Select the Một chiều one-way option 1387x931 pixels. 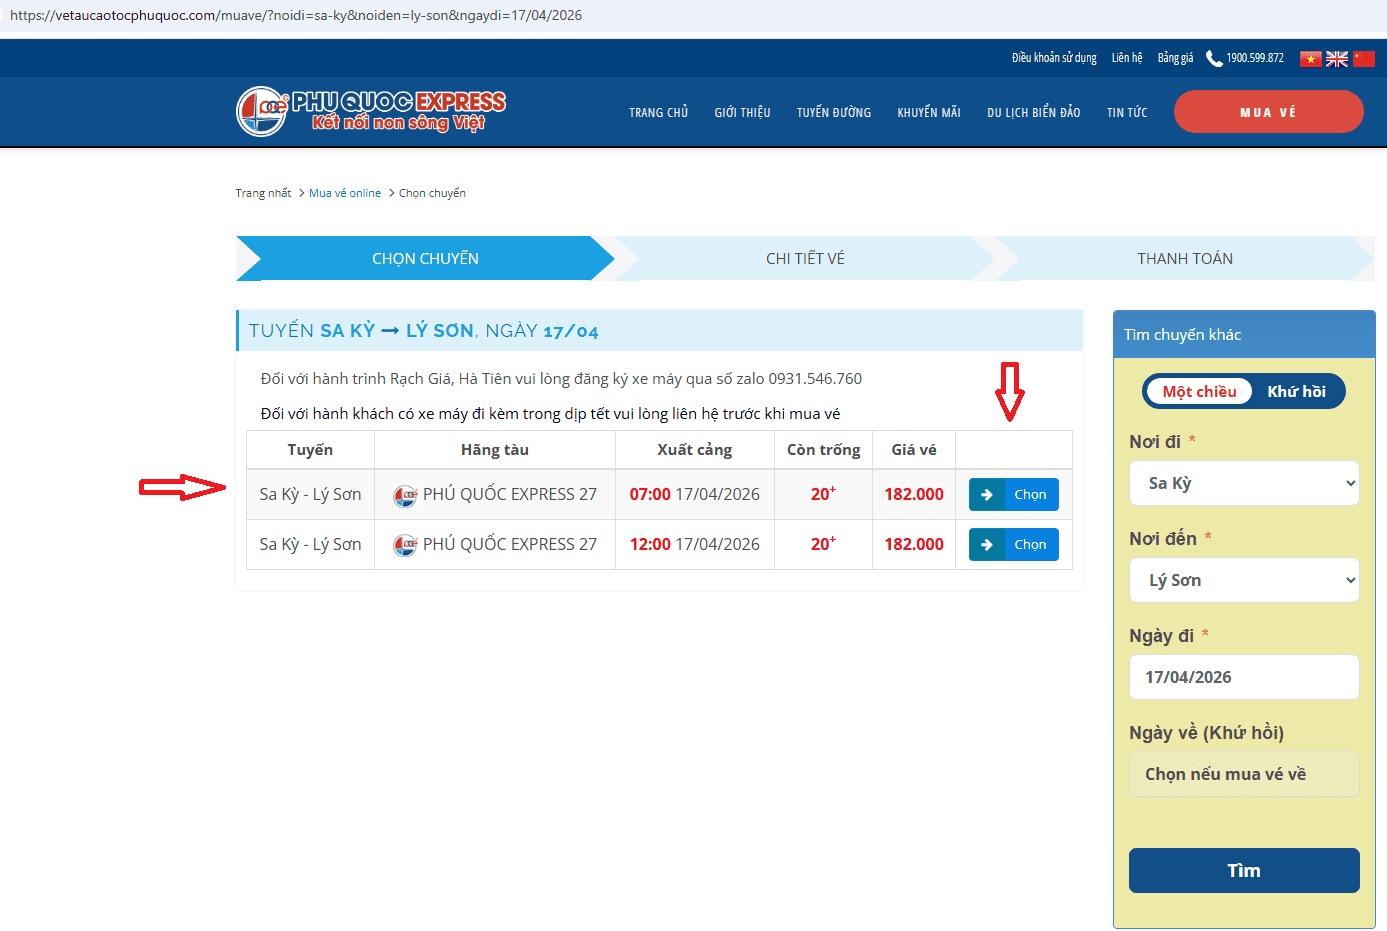point(1199,392)
